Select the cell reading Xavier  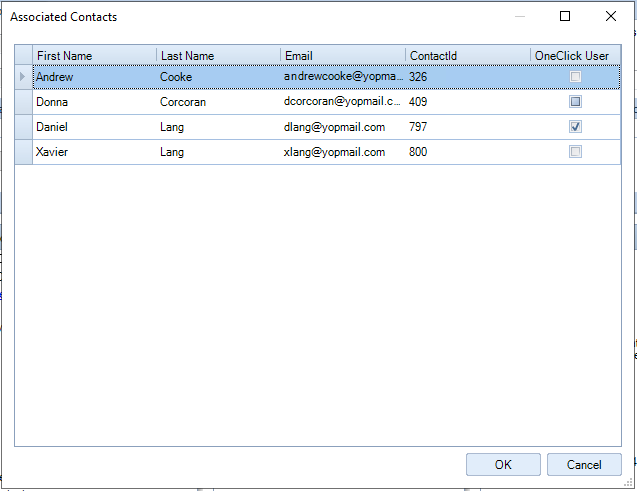click(95, 152)
